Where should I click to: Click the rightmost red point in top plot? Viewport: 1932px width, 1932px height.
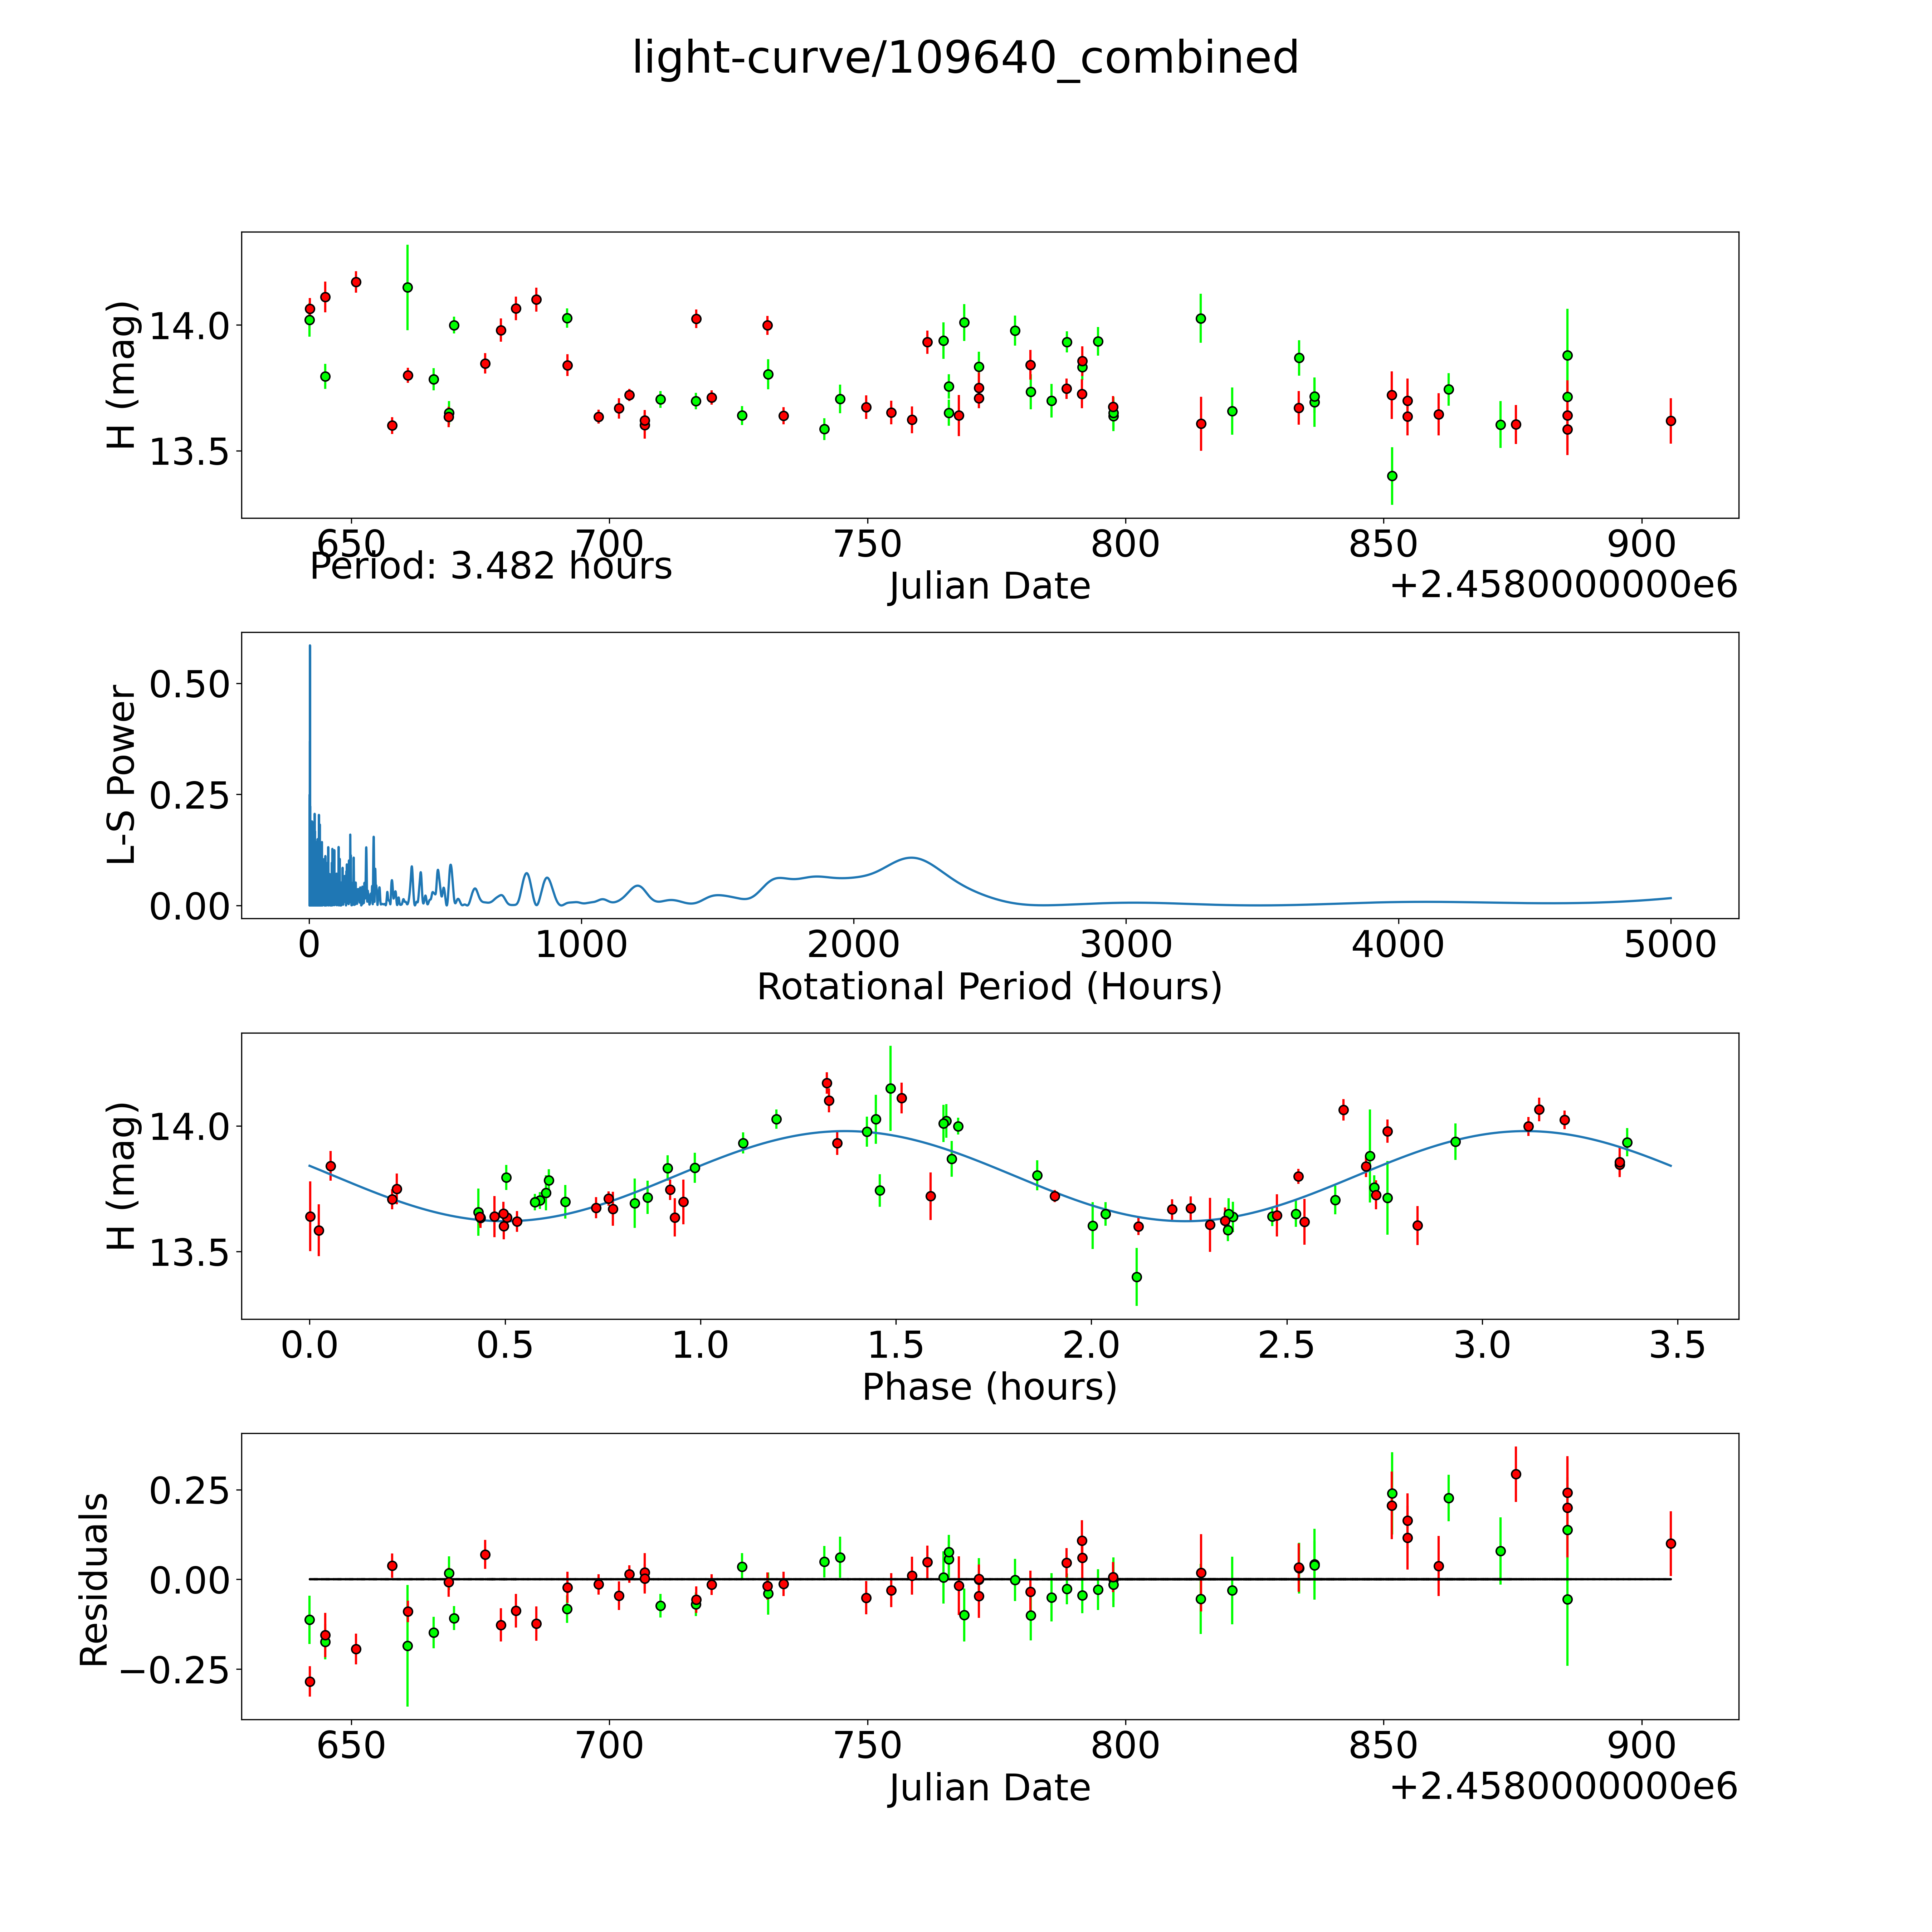pos(1670,421)
